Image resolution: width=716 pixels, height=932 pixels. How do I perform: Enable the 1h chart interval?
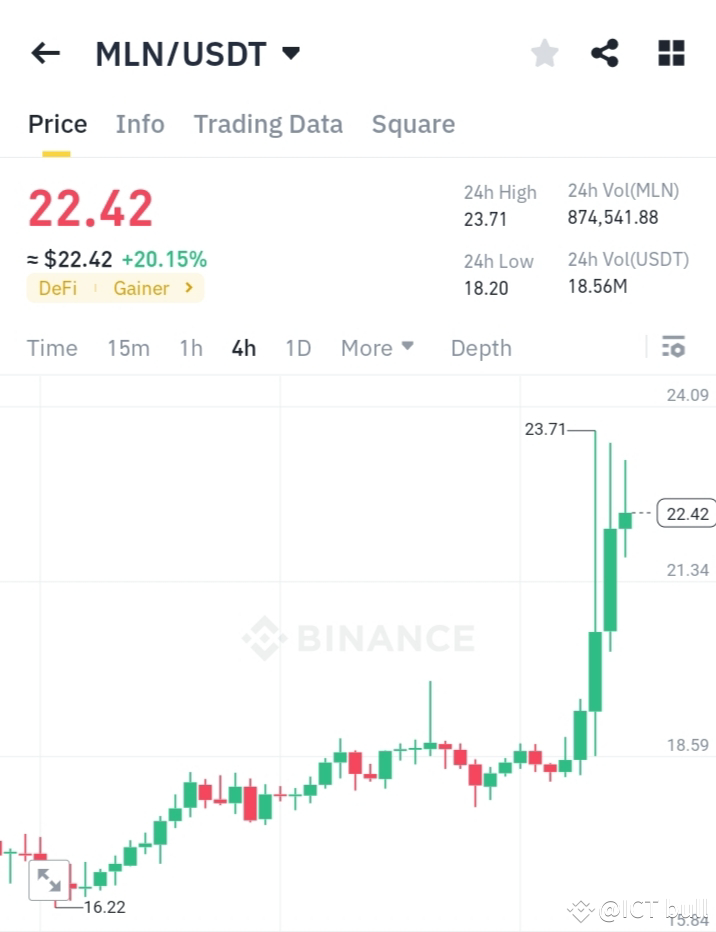(190, 348)
